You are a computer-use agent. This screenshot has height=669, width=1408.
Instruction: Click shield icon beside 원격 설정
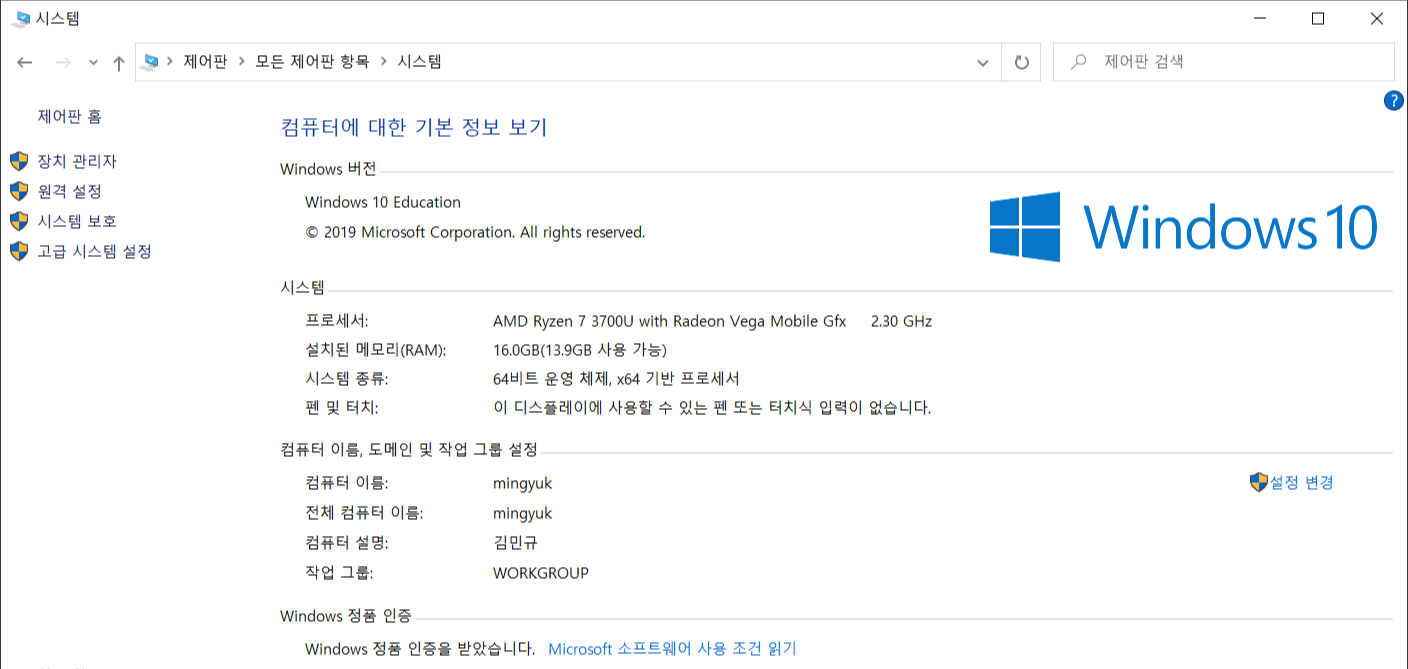pyautogui.click(x=19, y=191)
